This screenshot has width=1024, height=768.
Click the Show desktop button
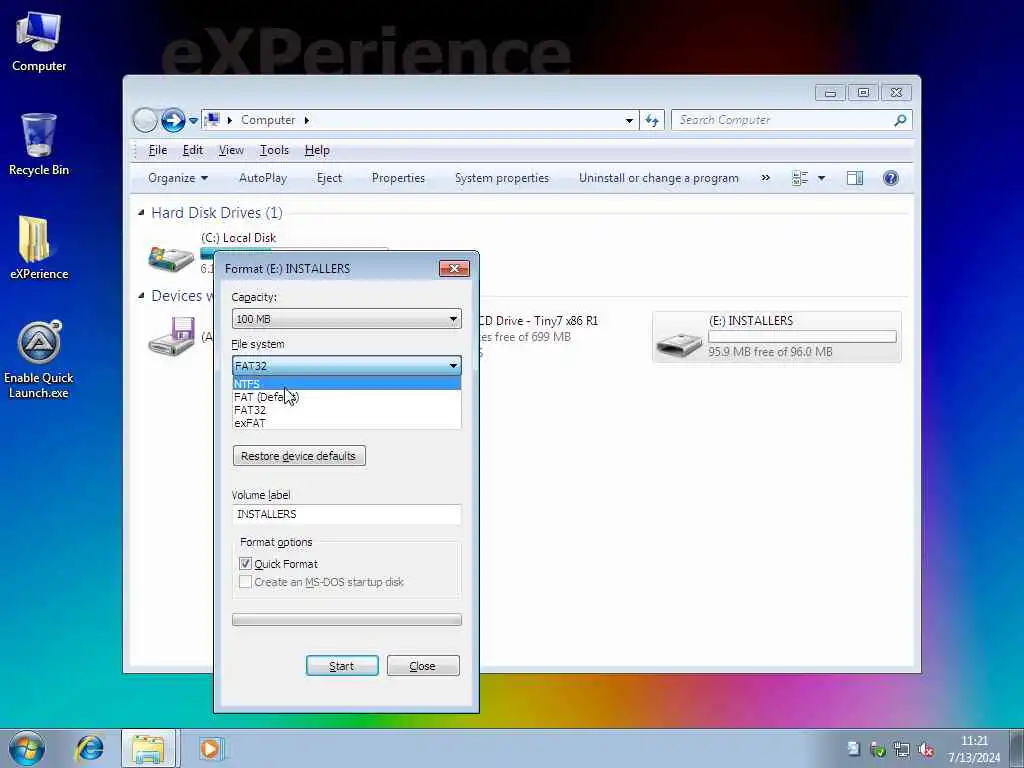click(x=1017, y=748)
